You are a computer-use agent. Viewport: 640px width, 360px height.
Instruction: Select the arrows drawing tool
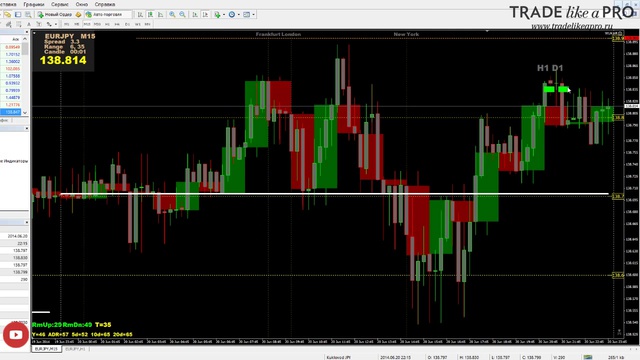[49, 24]
